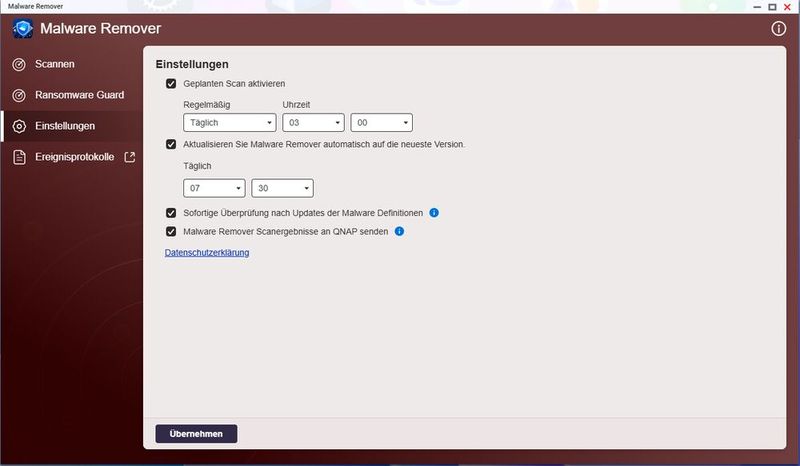This screenshot has width=800, height=466.
Task: Open the scan minute dropdown showing 00
Action: [382, 122]
